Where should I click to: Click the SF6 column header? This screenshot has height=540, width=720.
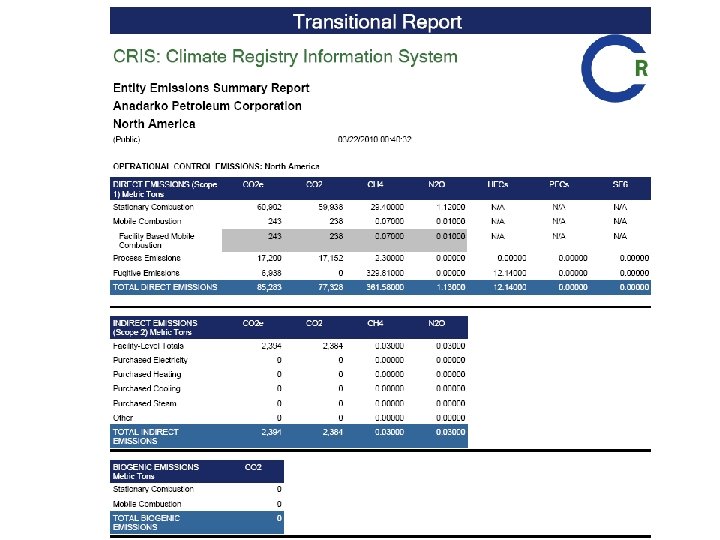(620, 184)
